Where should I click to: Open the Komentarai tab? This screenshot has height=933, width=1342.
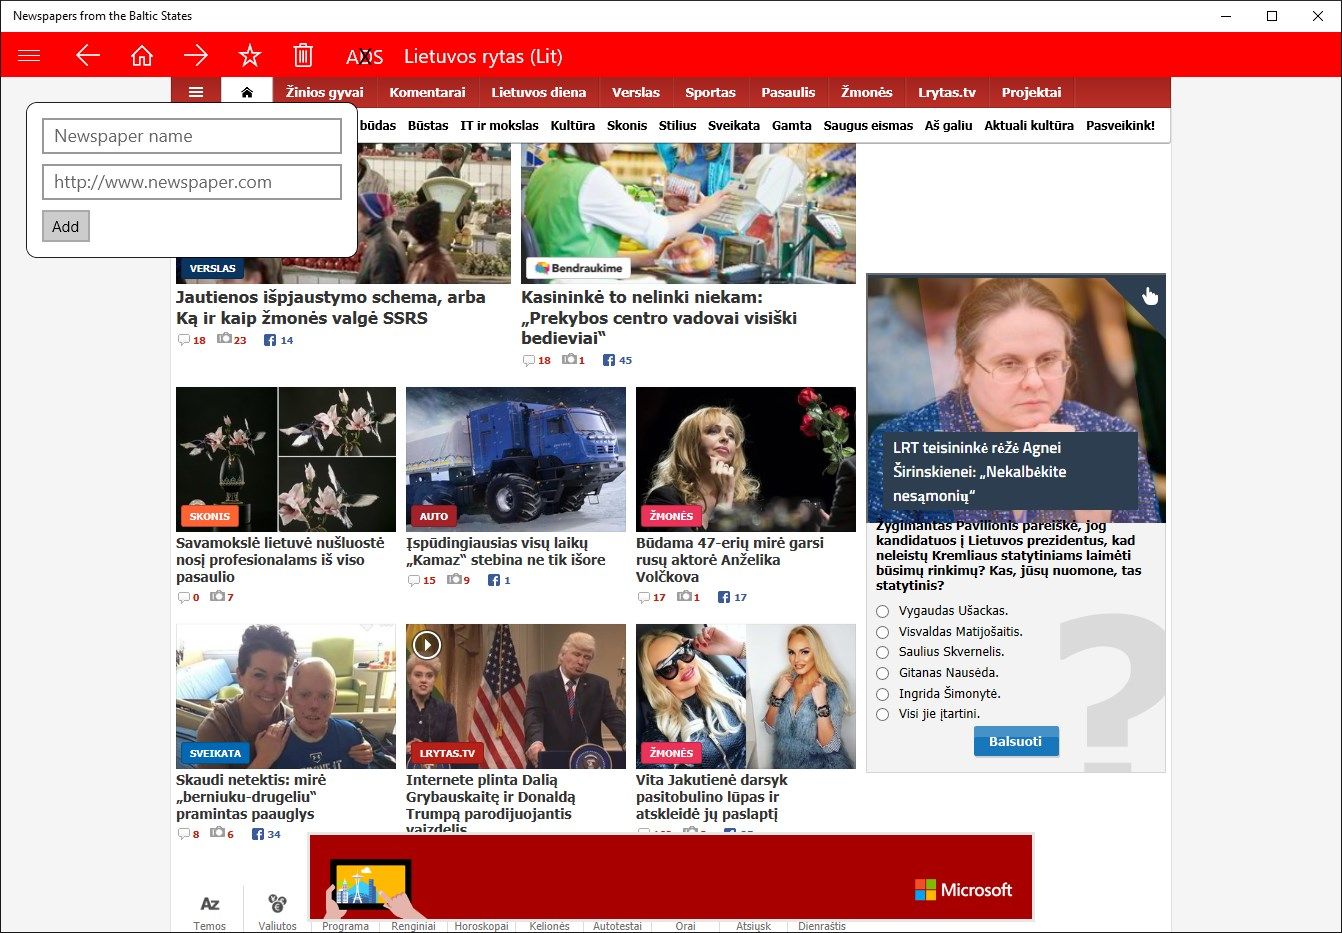point(427,92)
